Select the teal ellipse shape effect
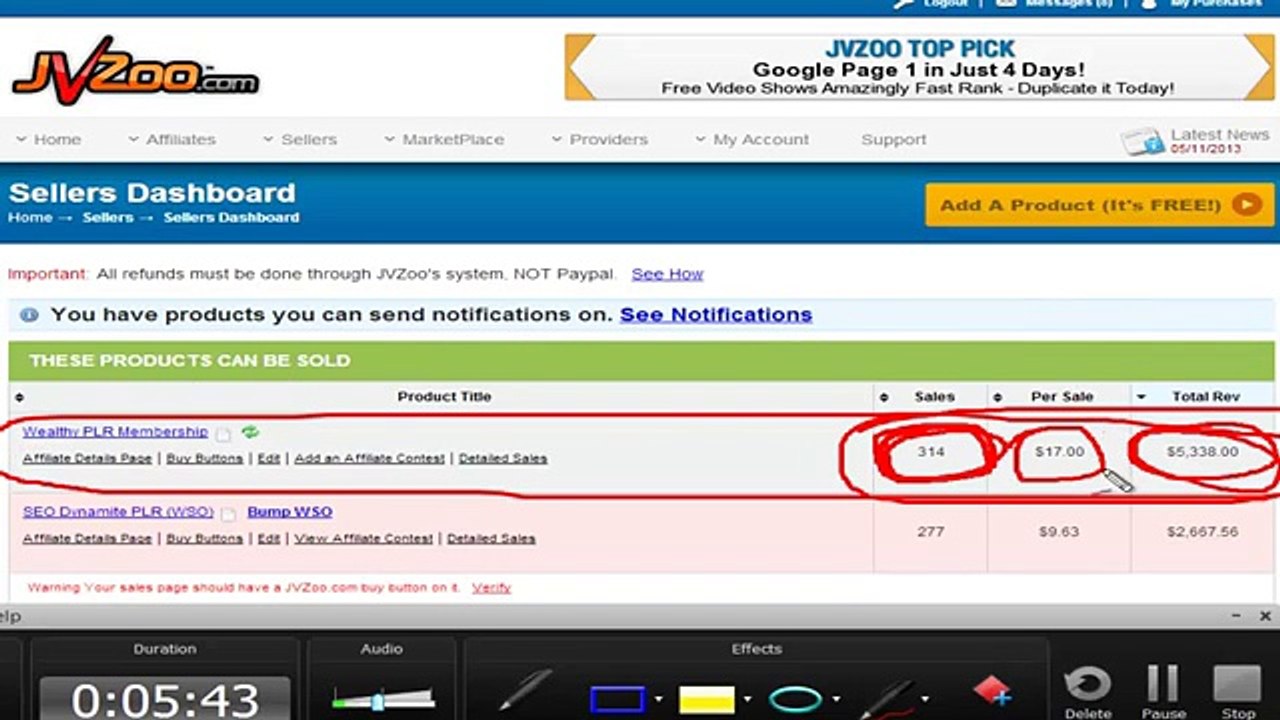This screenshot has height=720, width=1280. click(x=796, y=699)
